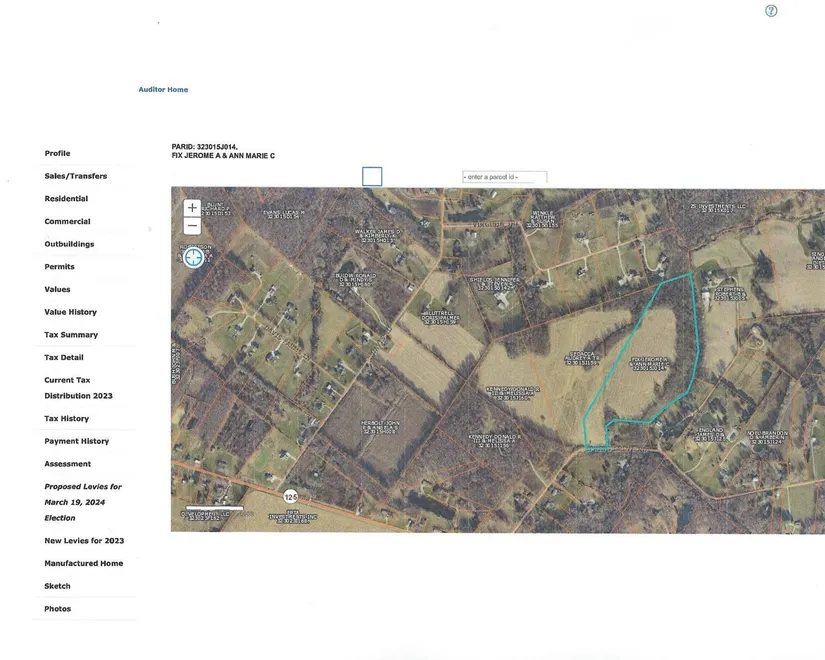The image size is (825, 660).
Task: View Payment History records
Action: [x=76, y=441]
